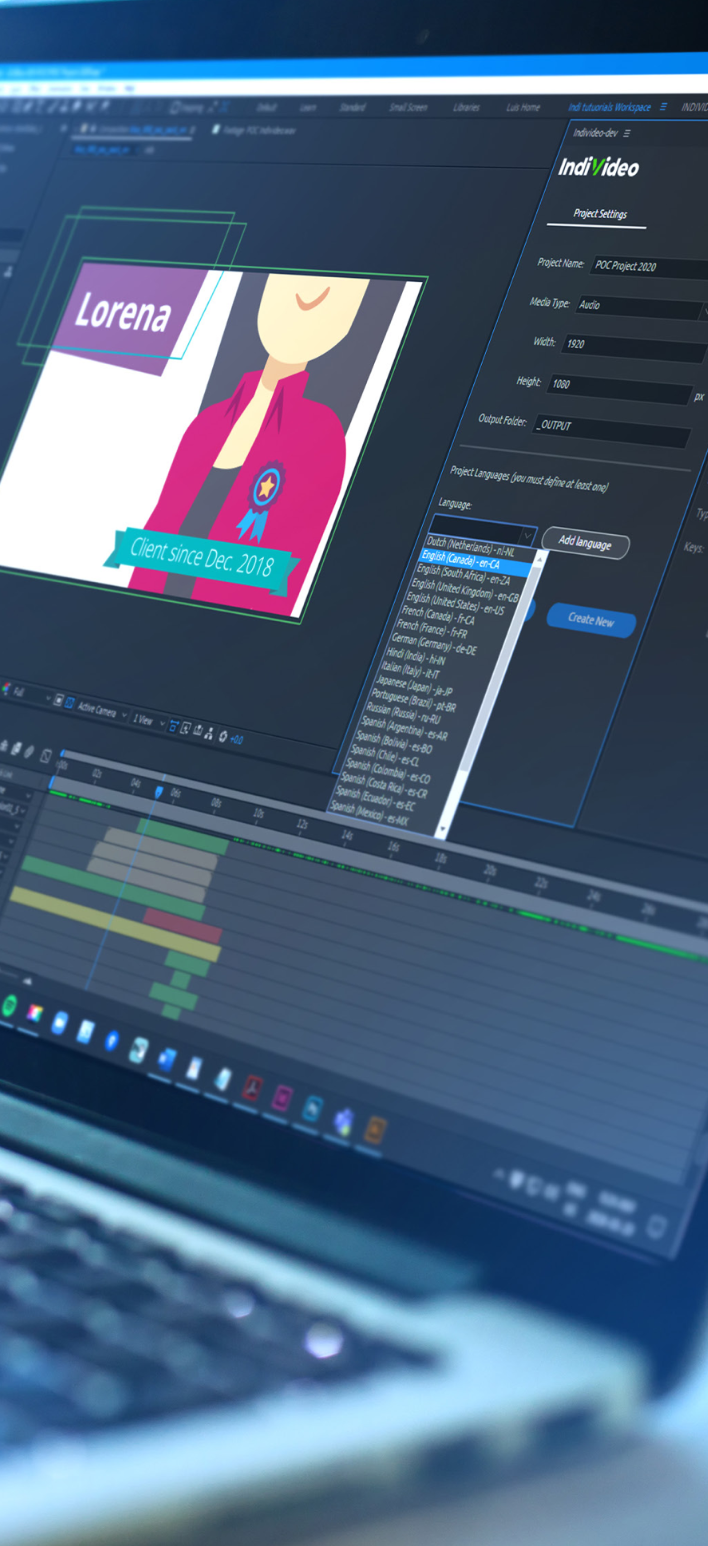Image resolution: width=708 pixels, height=1546 pixels.
Task: Choose French (Canada) - fr-CA
Action: click(x=439, y=615)
